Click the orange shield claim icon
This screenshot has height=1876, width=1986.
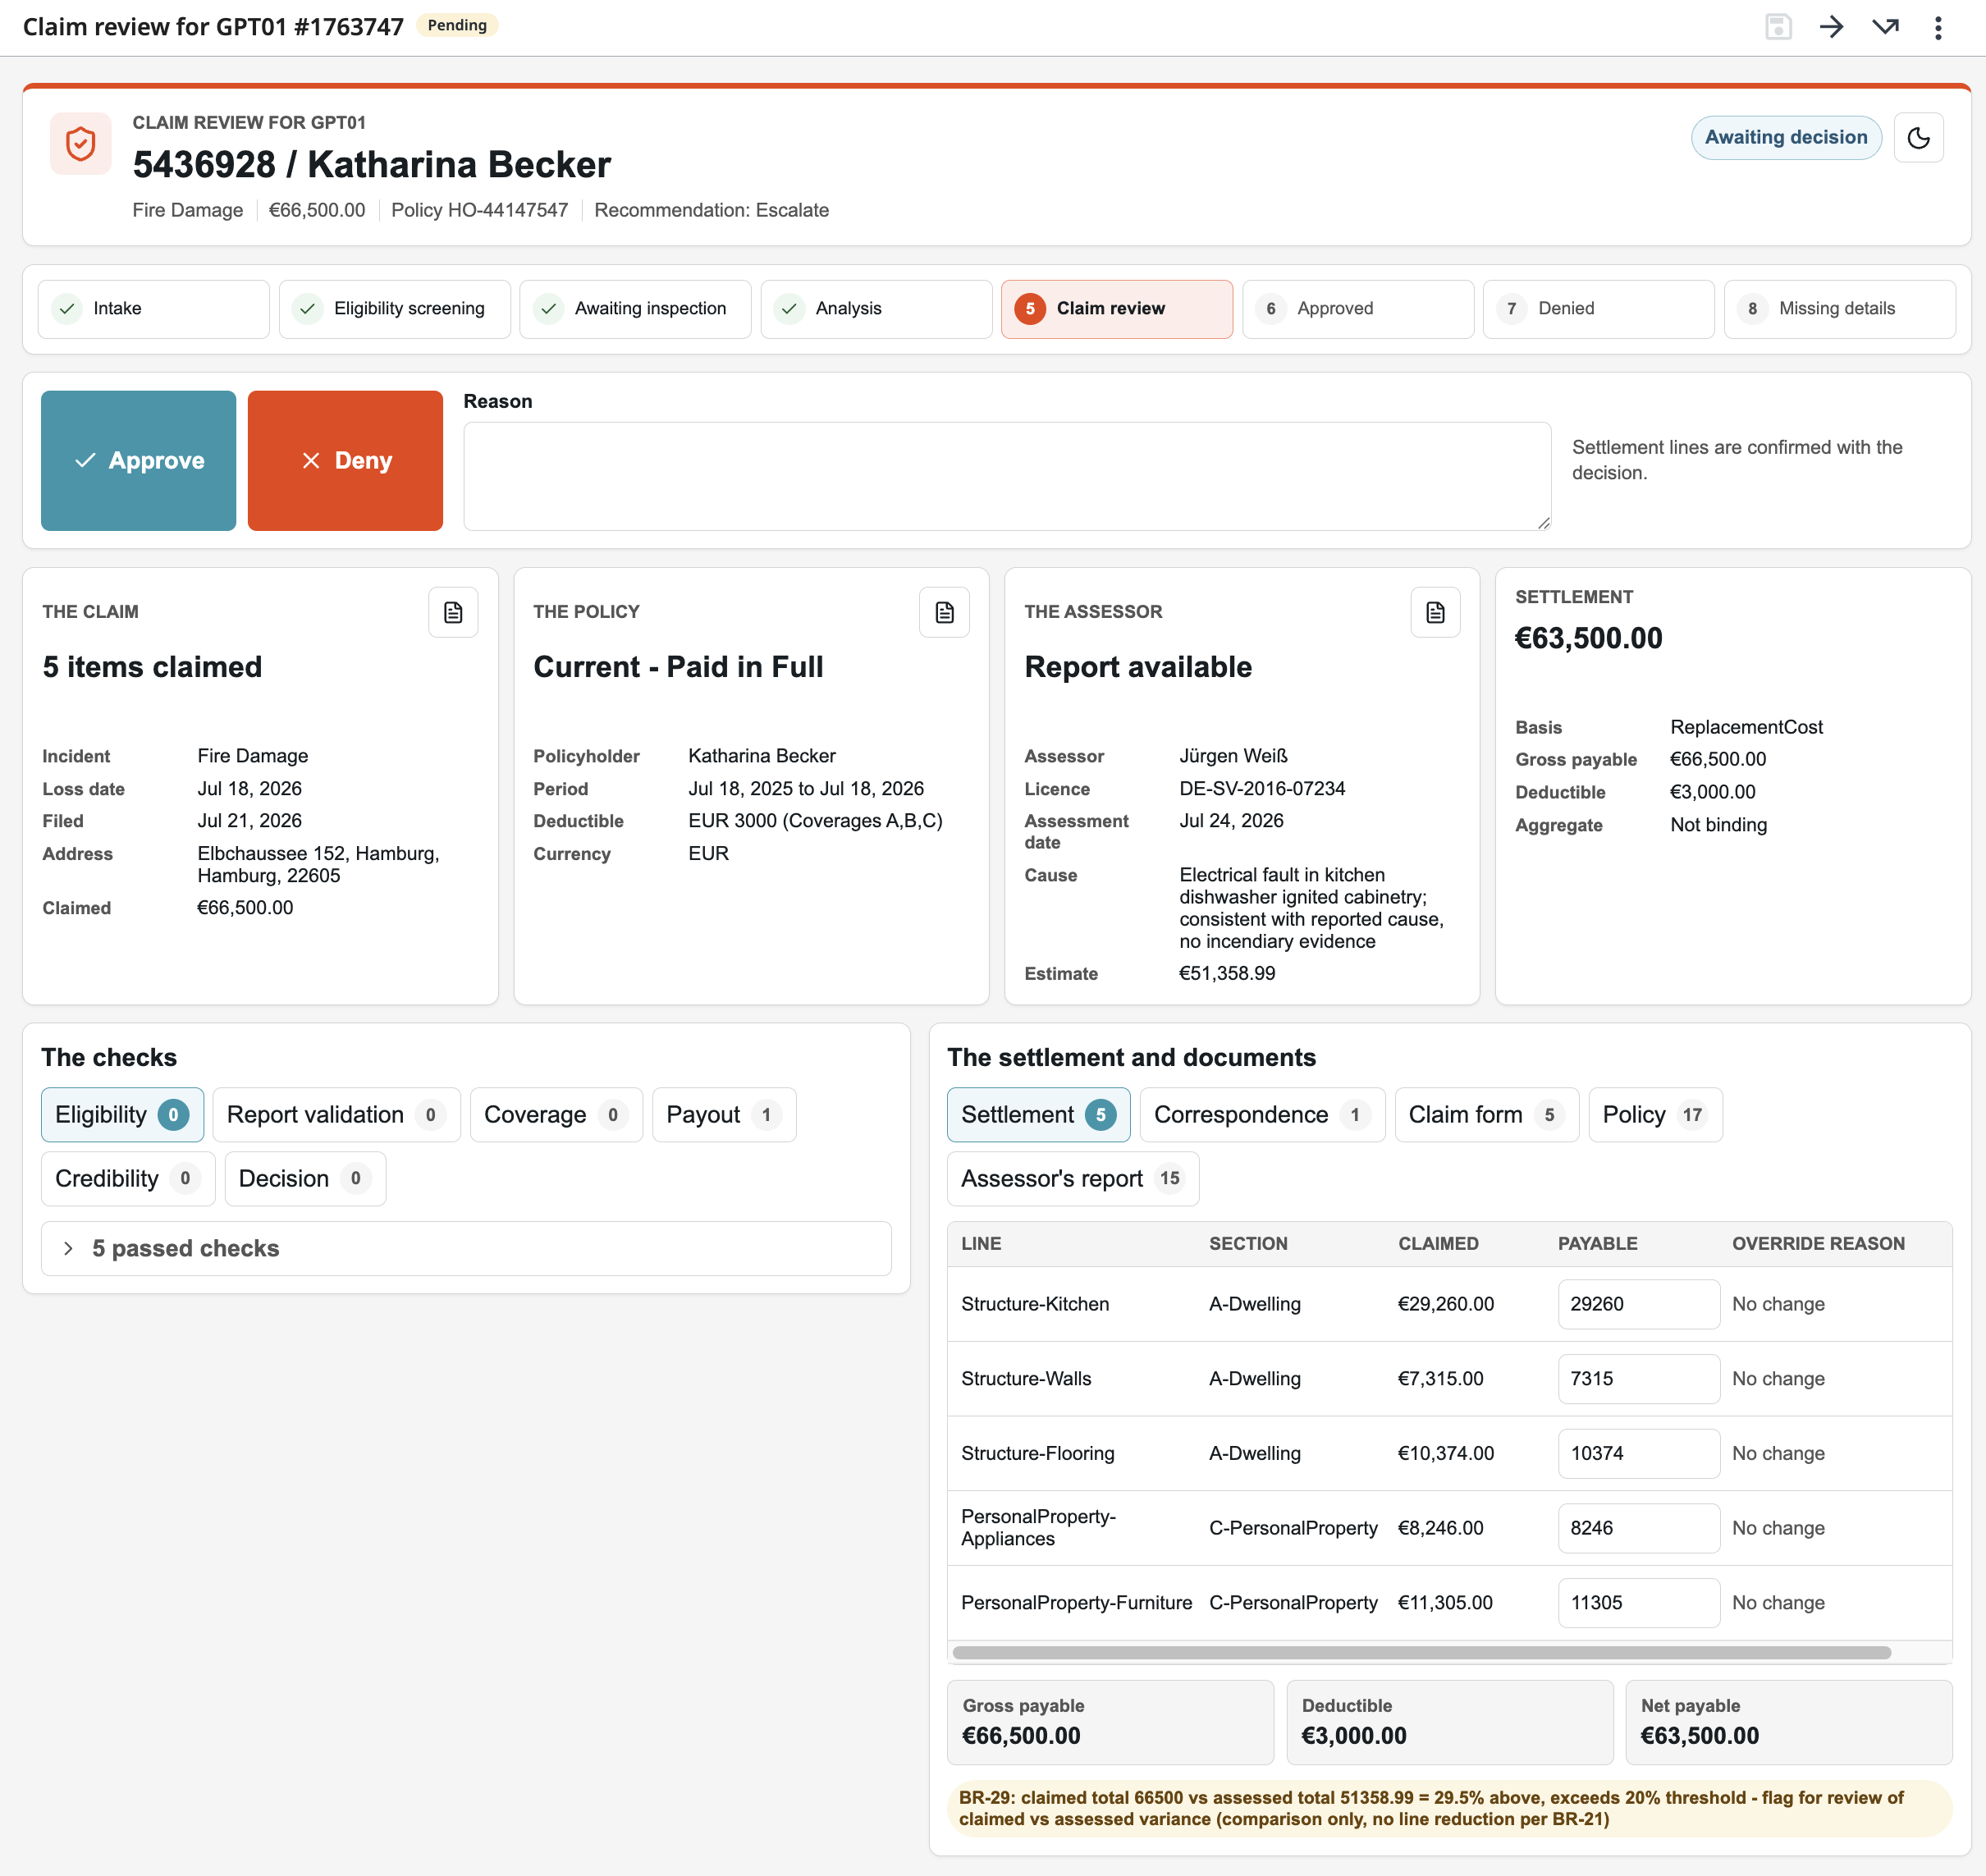[x=81, y=144]
